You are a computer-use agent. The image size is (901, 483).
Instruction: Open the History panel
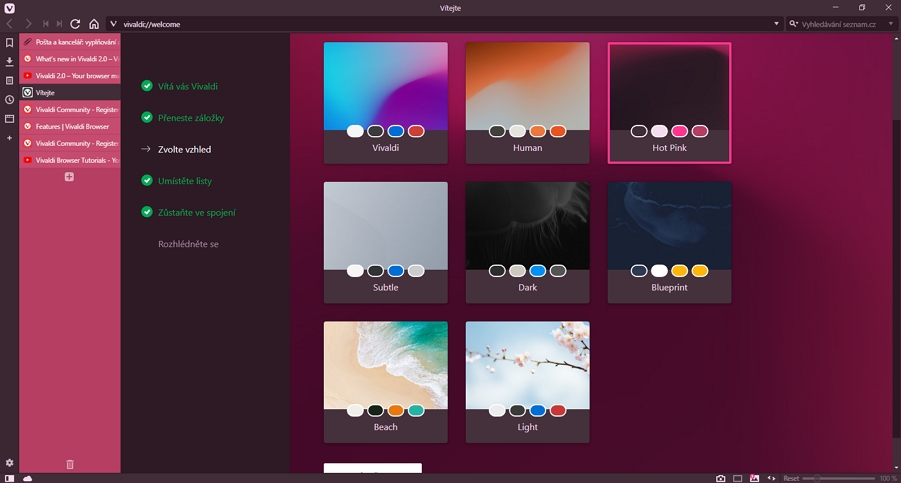[x=9, y=99]
